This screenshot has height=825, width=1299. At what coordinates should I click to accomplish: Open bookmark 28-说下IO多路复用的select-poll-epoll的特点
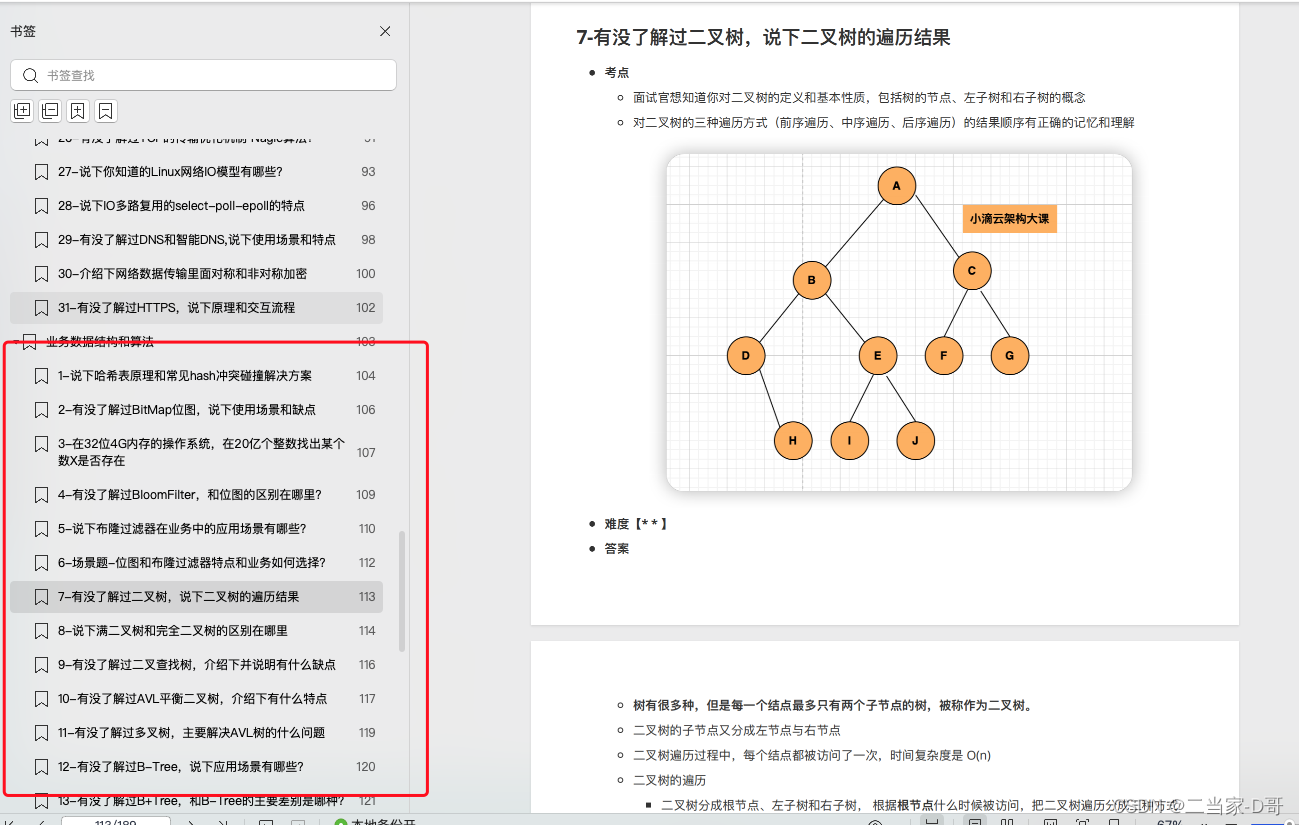point(196,206)
